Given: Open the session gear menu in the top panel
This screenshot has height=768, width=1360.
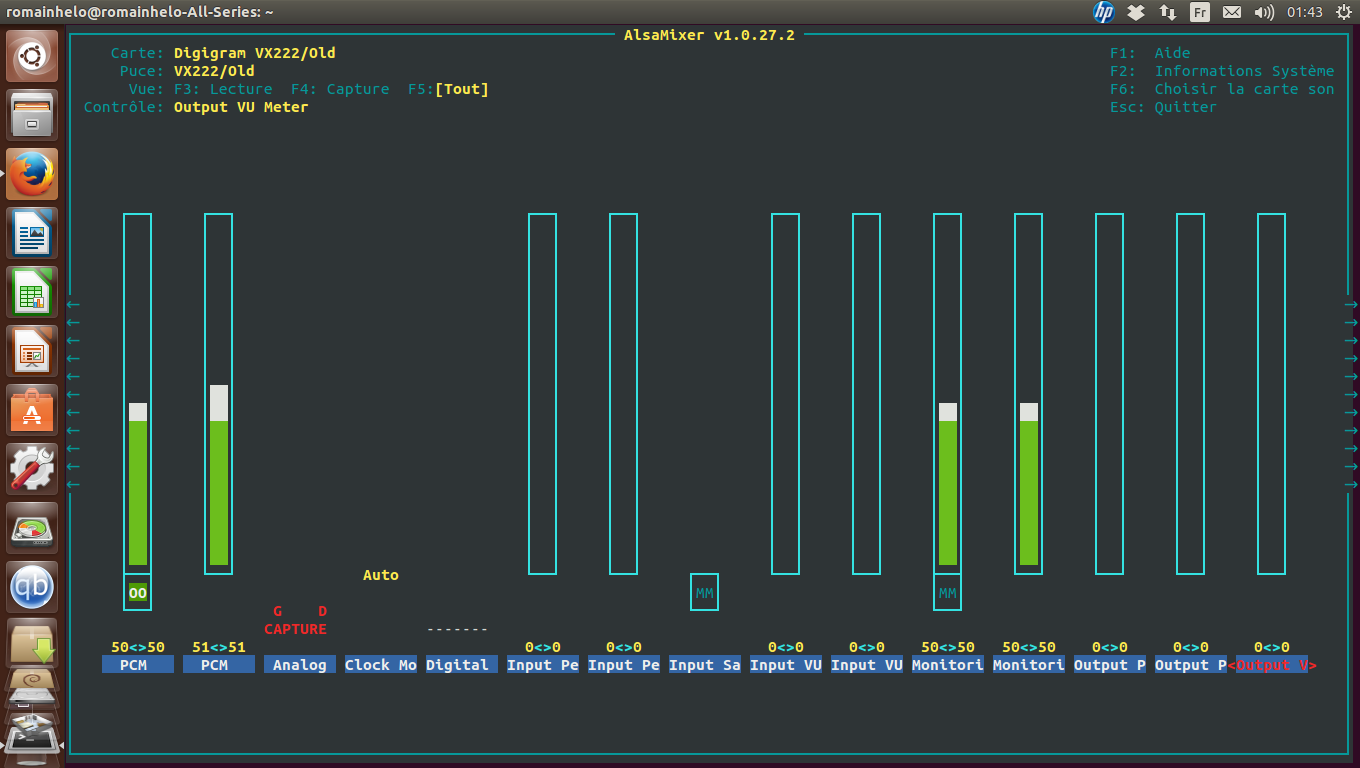Looking at the screenshot, I should pyautogui.click(x=1343, y=12).
